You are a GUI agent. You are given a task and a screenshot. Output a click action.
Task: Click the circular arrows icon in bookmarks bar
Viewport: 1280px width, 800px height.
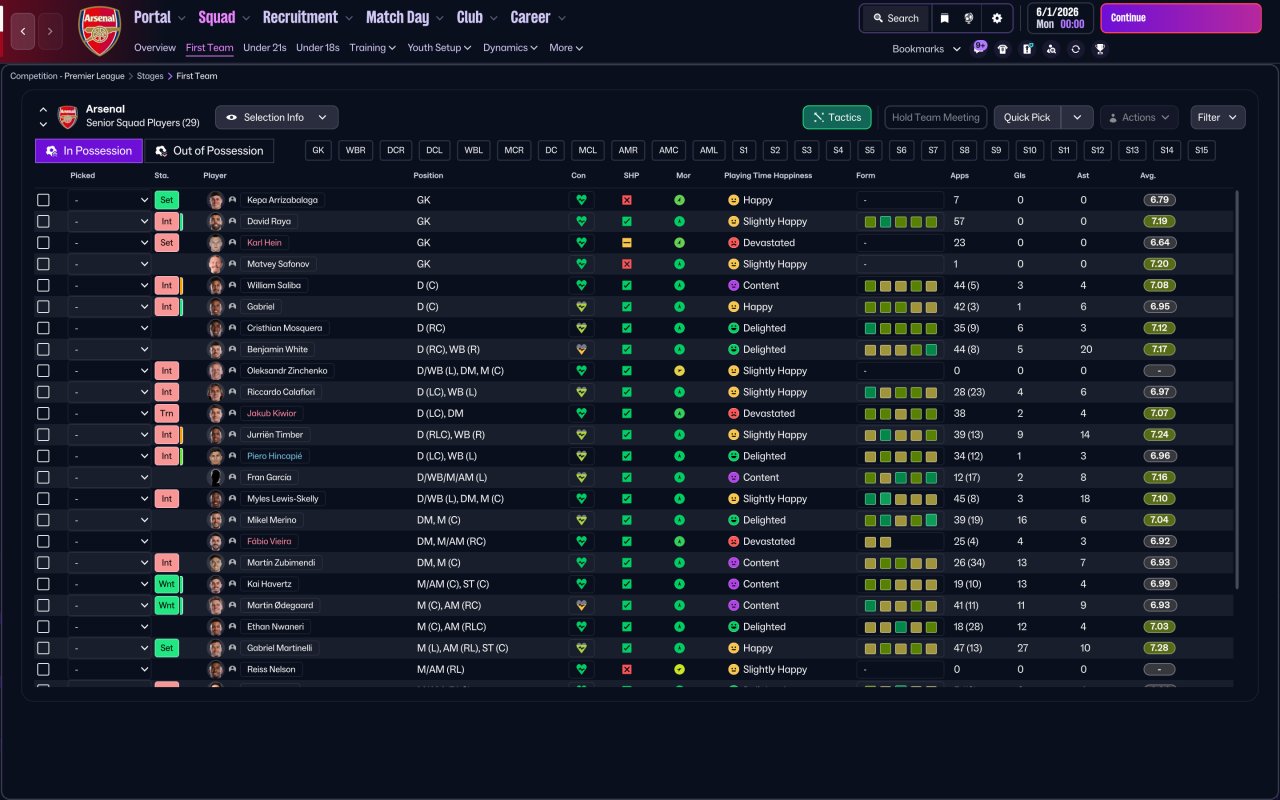pyautogui.click(x=1075, y=49)
